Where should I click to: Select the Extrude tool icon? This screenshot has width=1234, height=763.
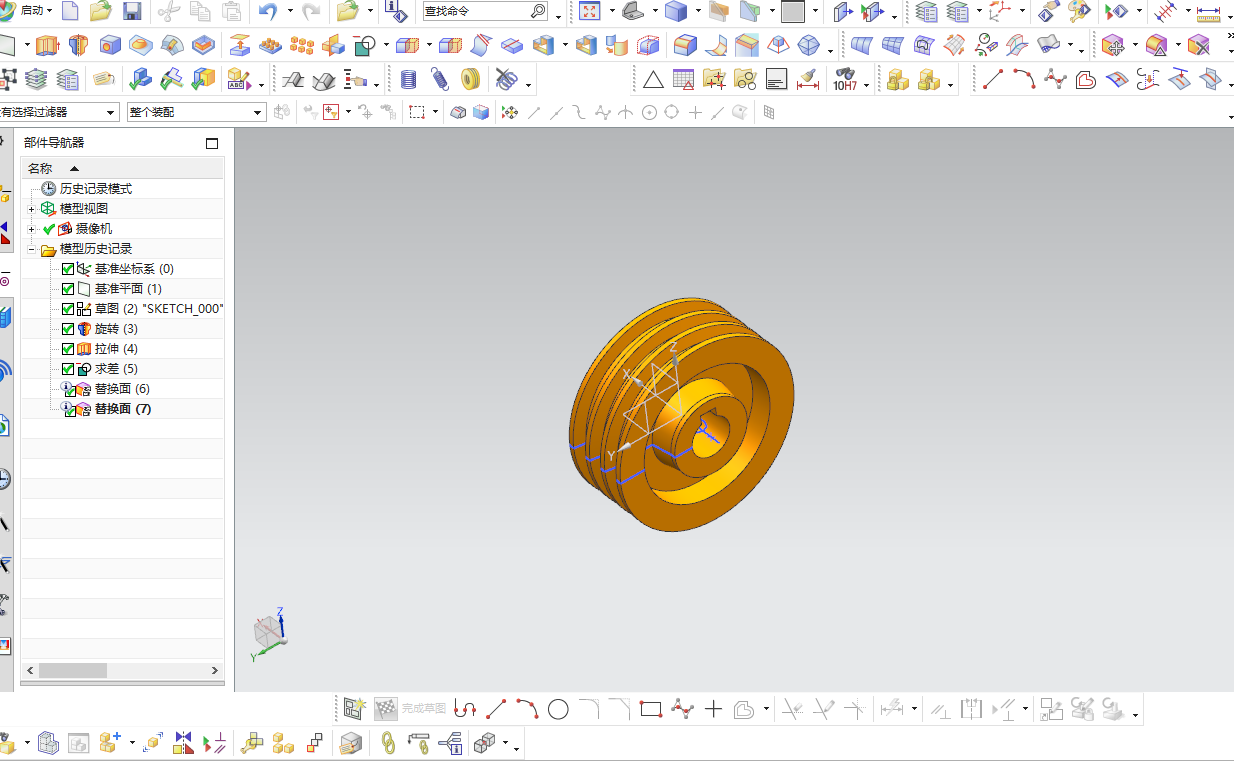(x=47, y=46)
